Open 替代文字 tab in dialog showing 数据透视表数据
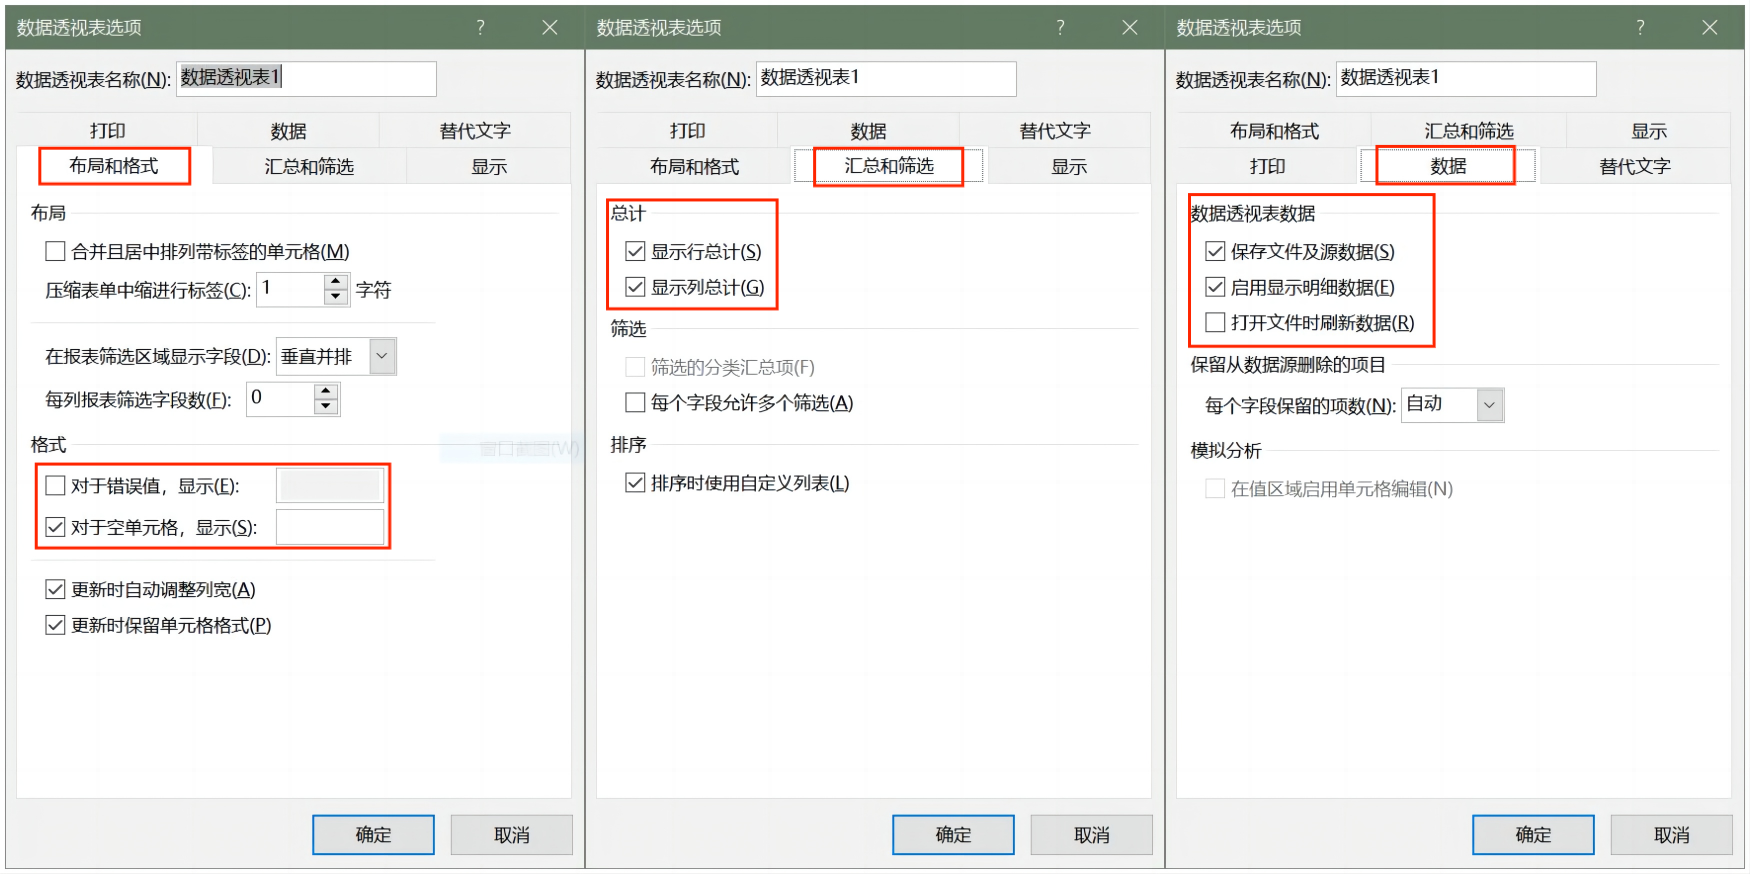 1634,167
